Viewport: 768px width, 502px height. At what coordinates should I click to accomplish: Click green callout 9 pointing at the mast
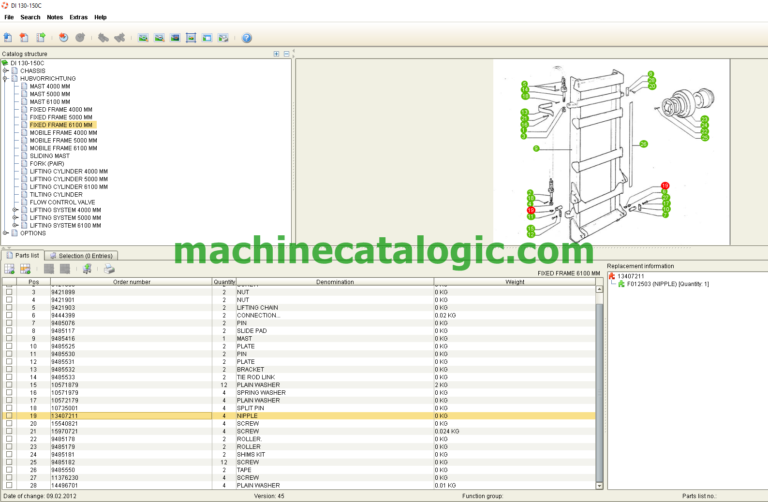(x=536, y=148)
